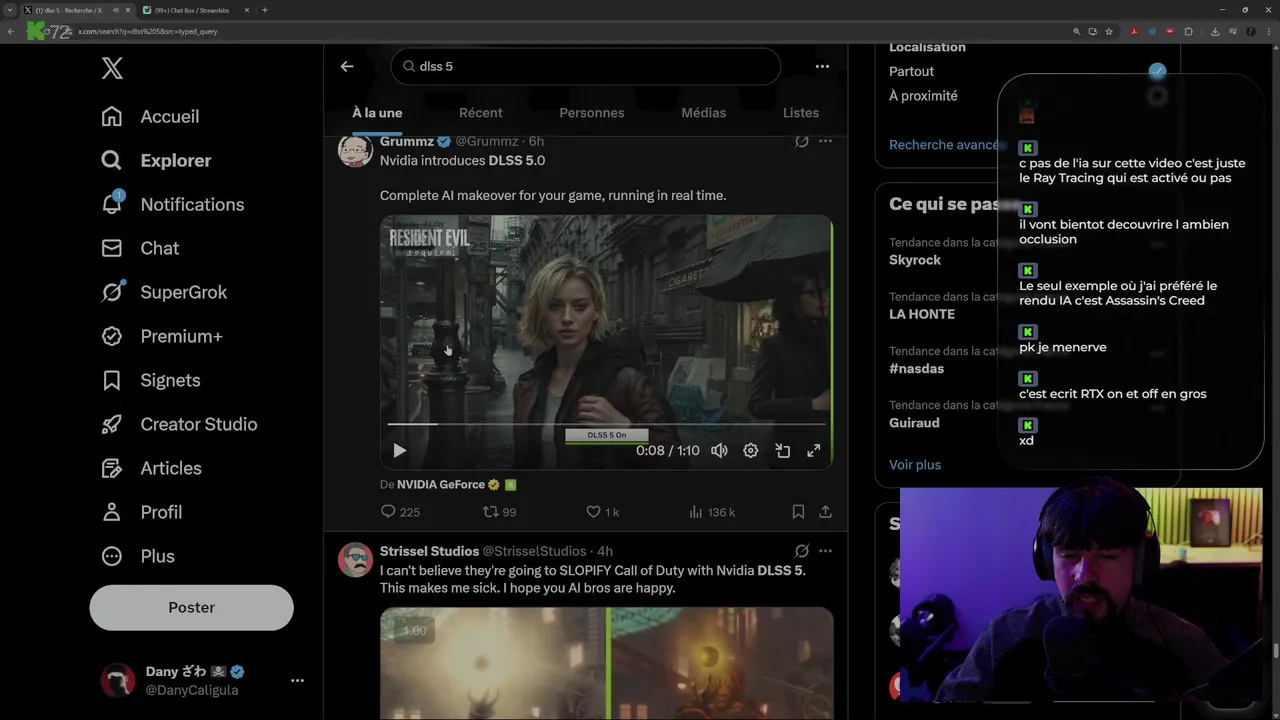Click Strissel Studios author name
The height and width of the screenshot is (720, 1280).
[x=429, y=551]
